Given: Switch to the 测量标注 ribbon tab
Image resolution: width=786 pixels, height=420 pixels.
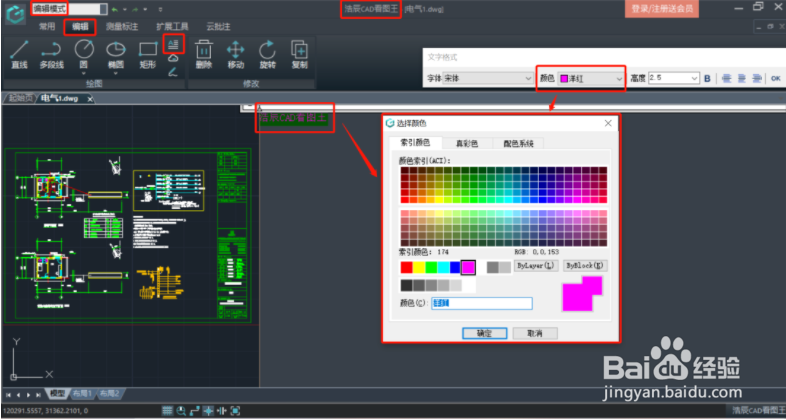Looking at the screenshot, I should pyautogui.click(x=122, y=27).
